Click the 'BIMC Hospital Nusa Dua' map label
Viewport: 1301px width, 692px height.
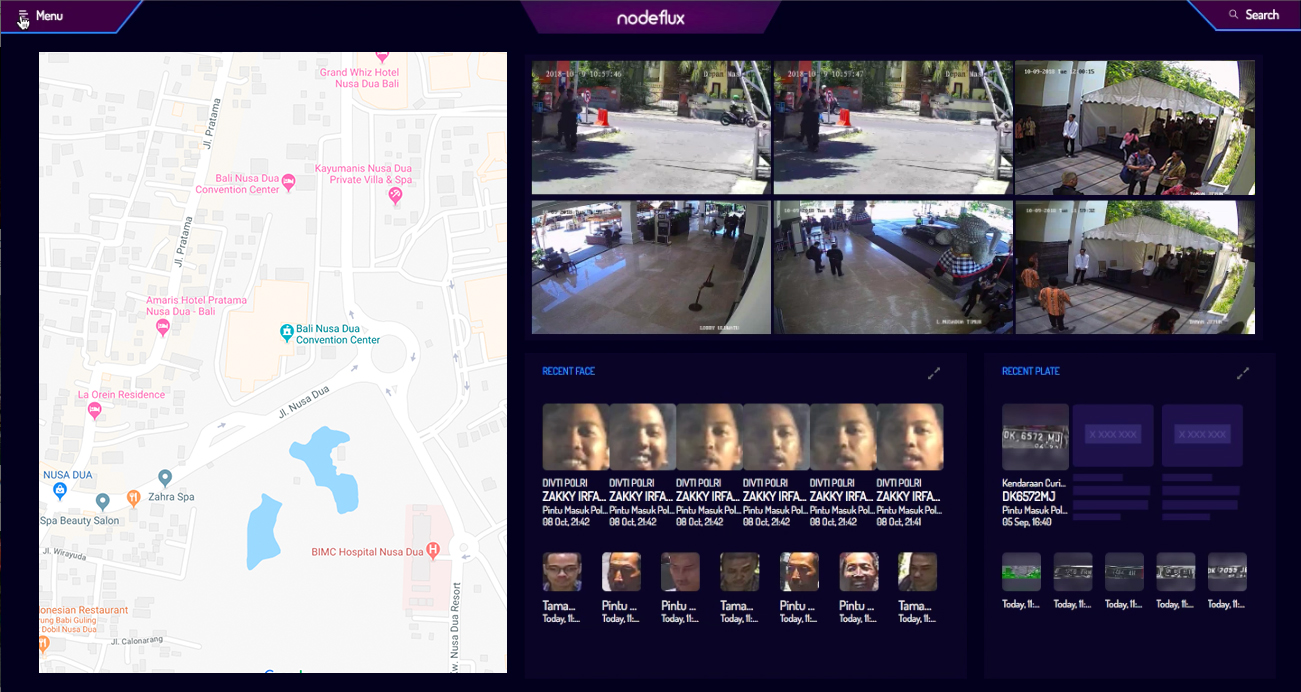tap(366, 551)
